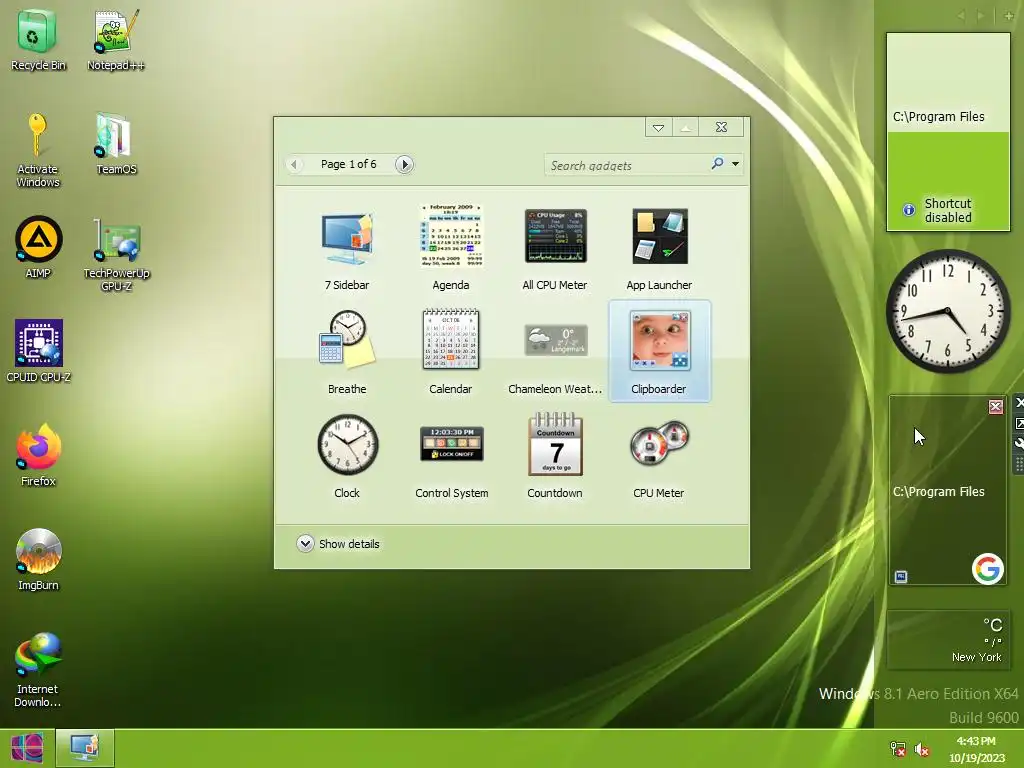Launch CPUID CPU-Z shortcut
Image resolution: width=1024 pixels, height=768 pixels.
(38, 351)
